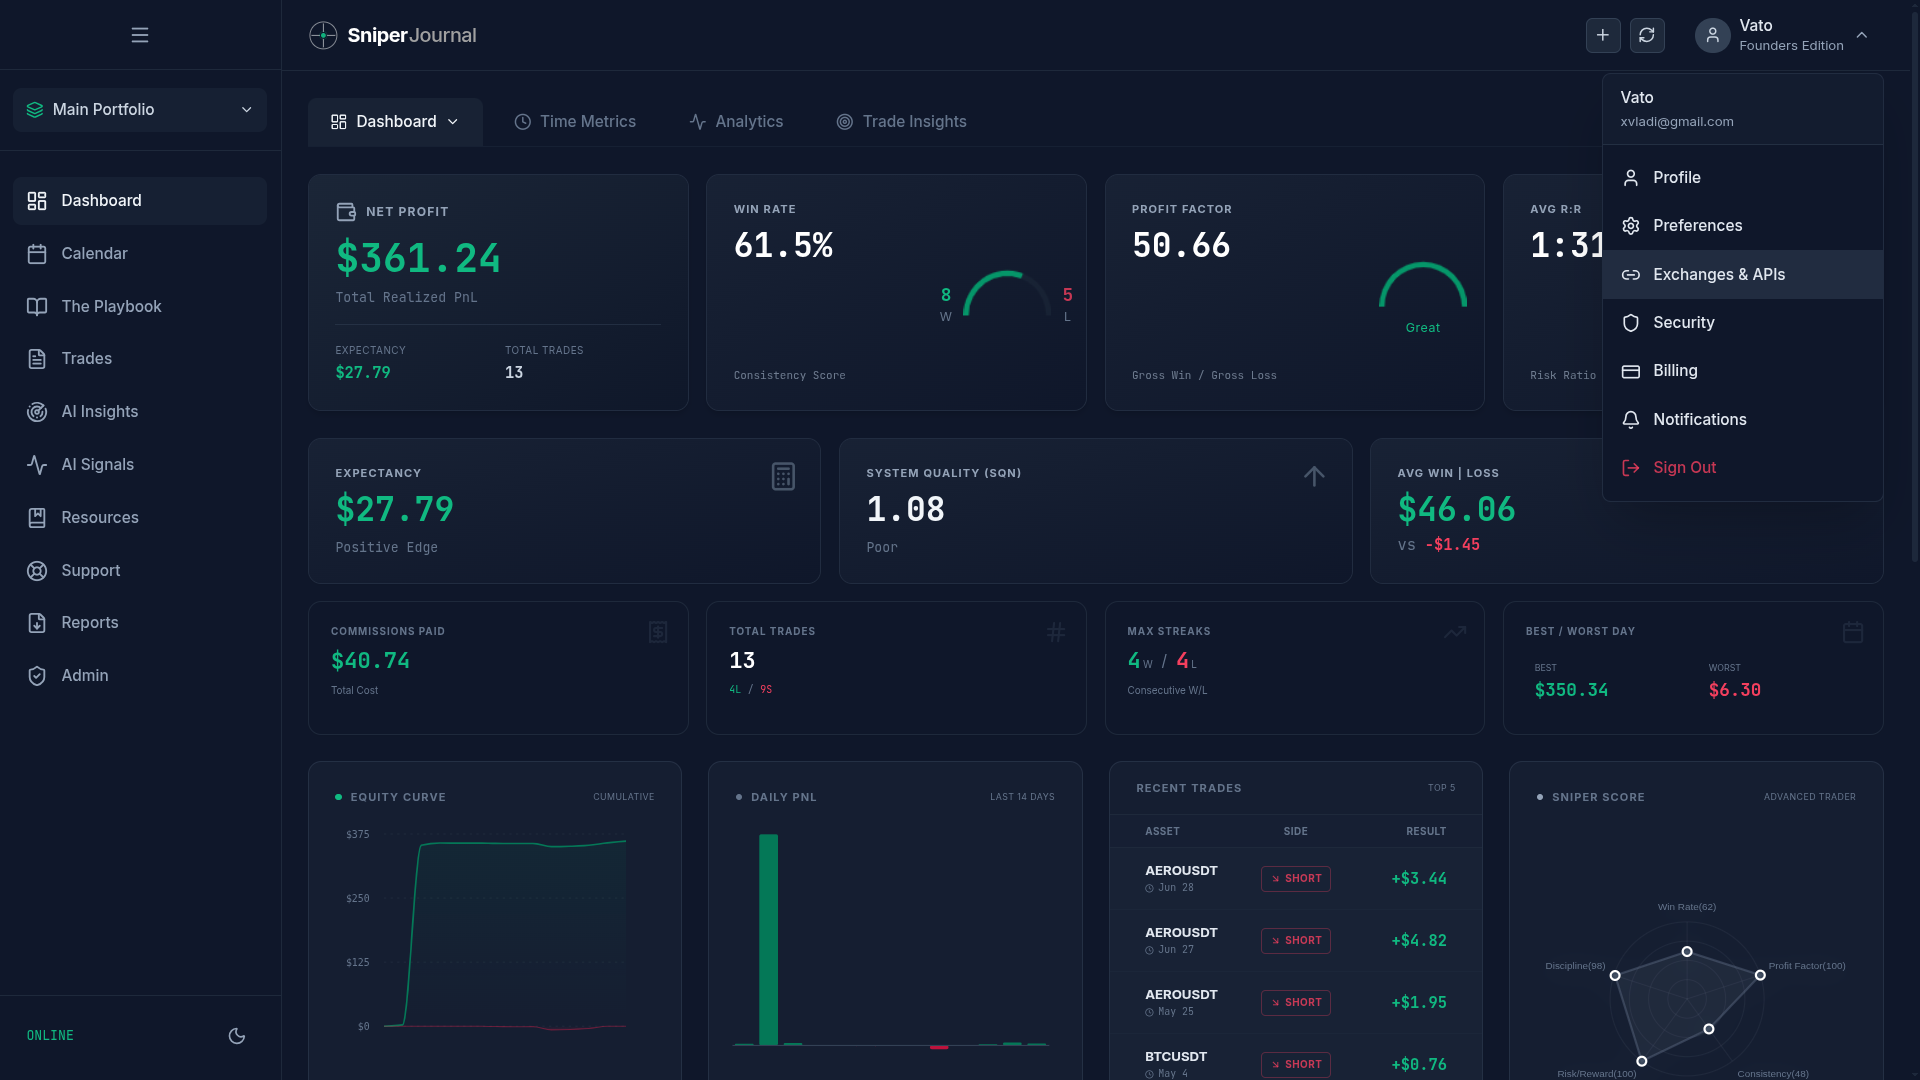1920x1080 pixels.
Task: Toggle dark mode moon icon
Action: click(237, 1036)
